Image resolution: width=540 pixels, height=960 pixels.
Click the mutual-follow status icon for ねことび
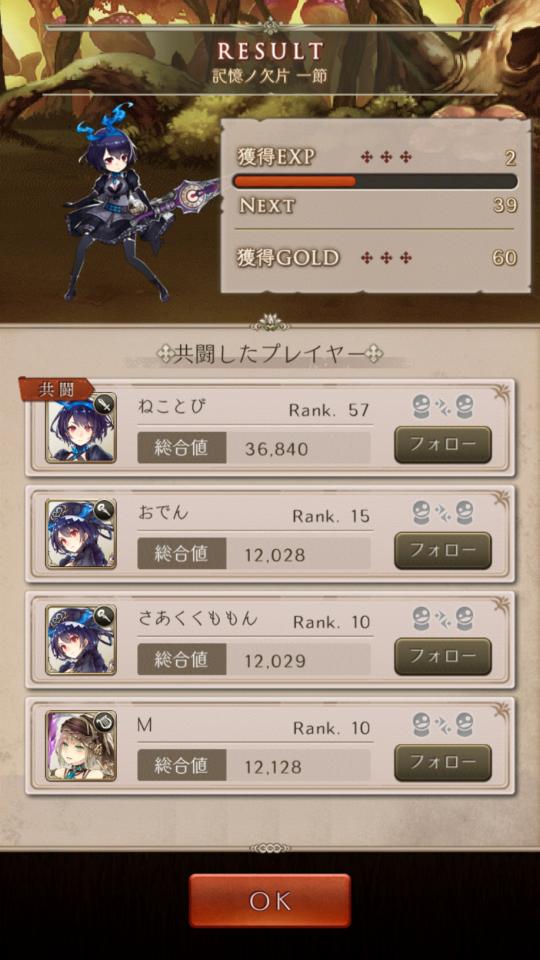point(443,407)
